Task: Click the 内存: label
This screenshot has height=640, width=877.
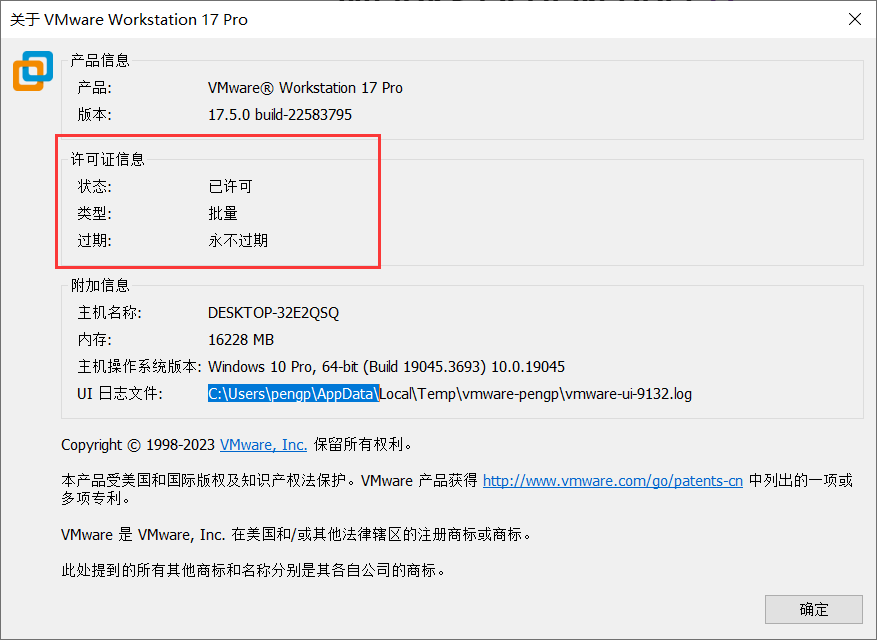Action: [x=95, y=340]
